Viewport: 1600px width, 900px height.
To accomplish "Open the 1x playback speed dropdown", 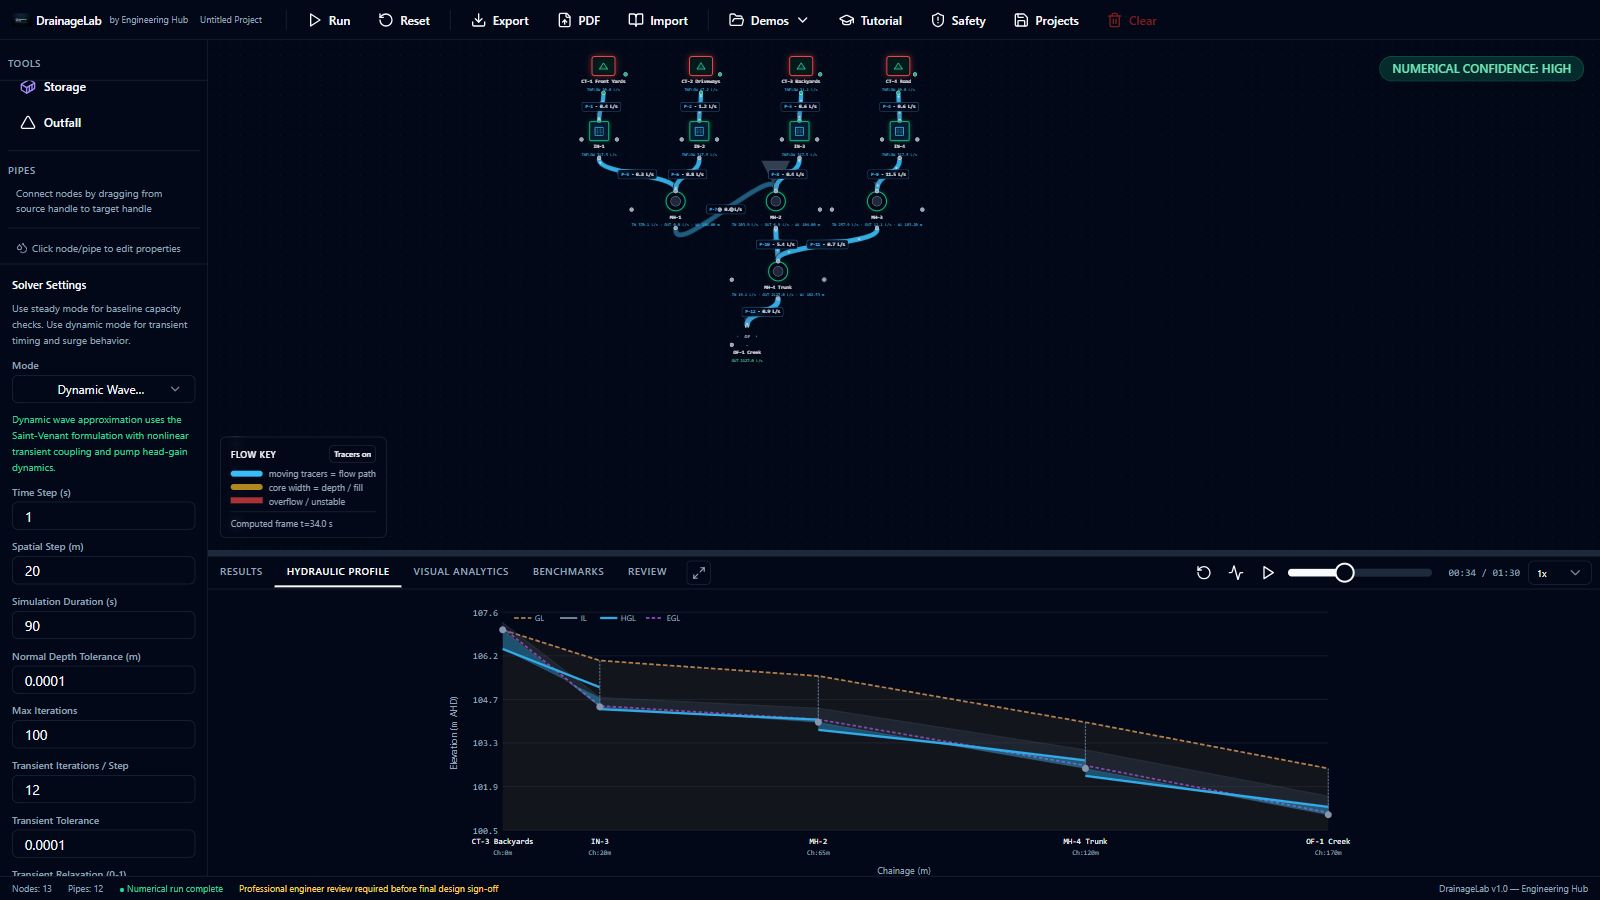I will (x=1559, y=573).
